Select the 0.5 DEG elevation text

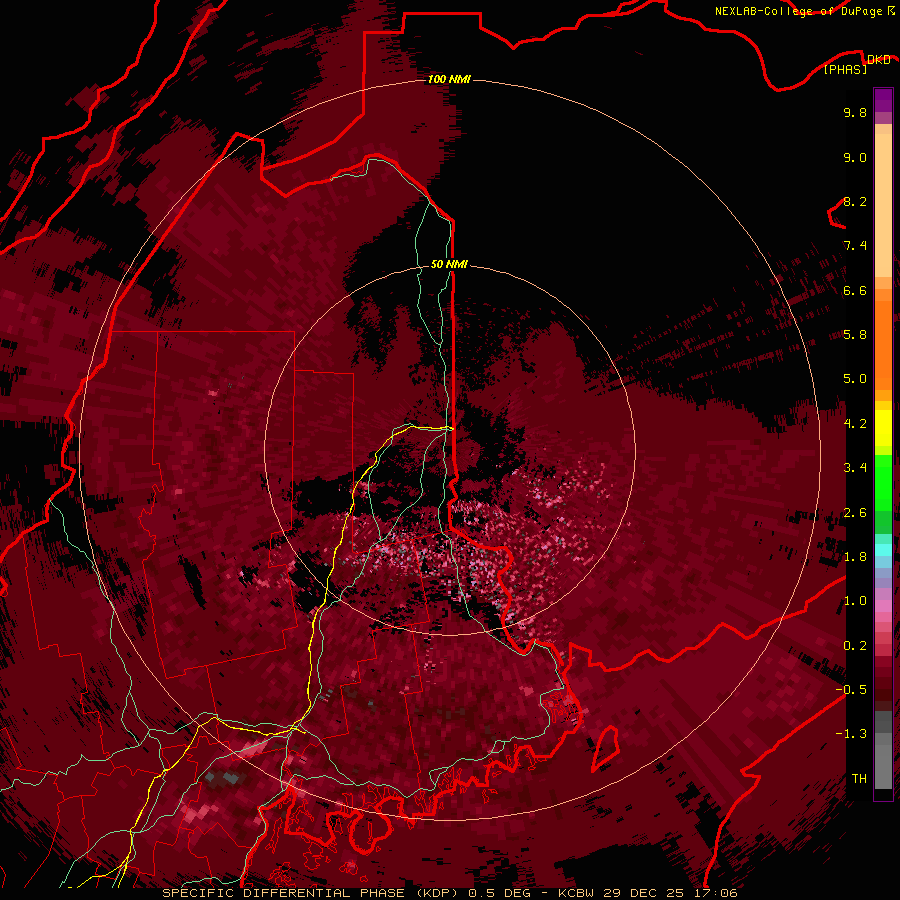[499, 893]
